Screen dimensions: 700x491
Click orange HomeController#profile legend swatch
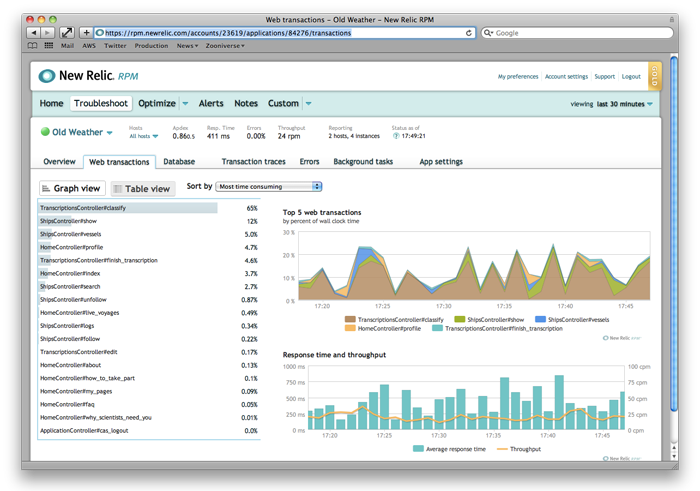[350, 328]
